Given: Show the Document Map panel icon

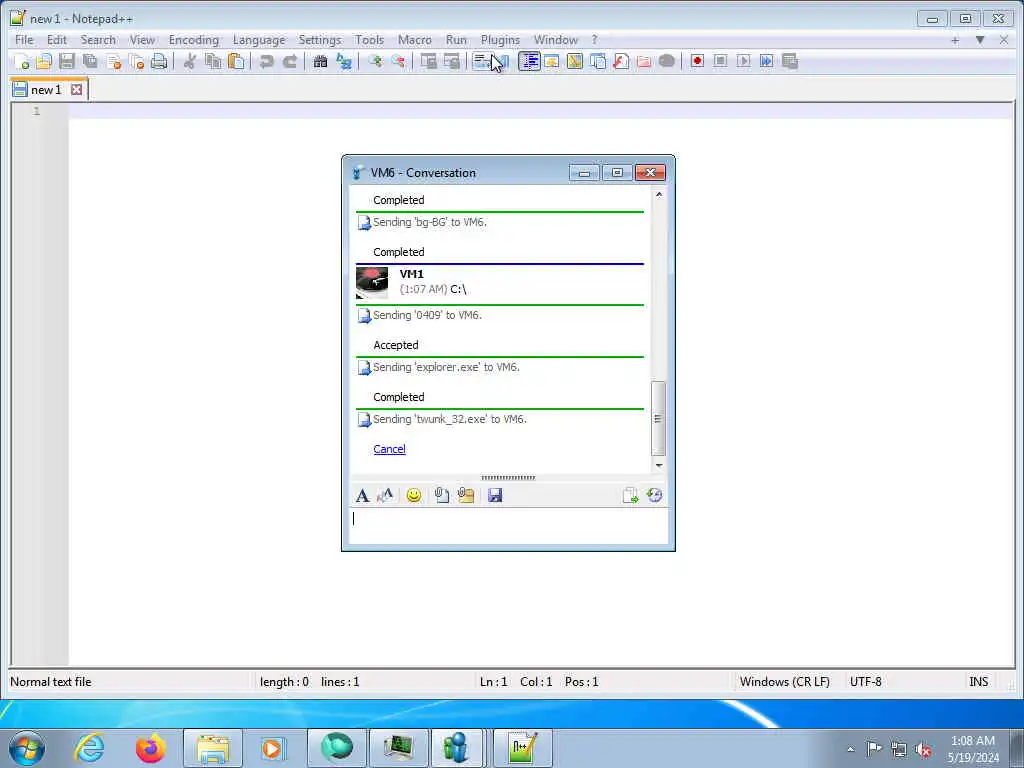Looking at the screenshot, I should (x=575, y=61).
